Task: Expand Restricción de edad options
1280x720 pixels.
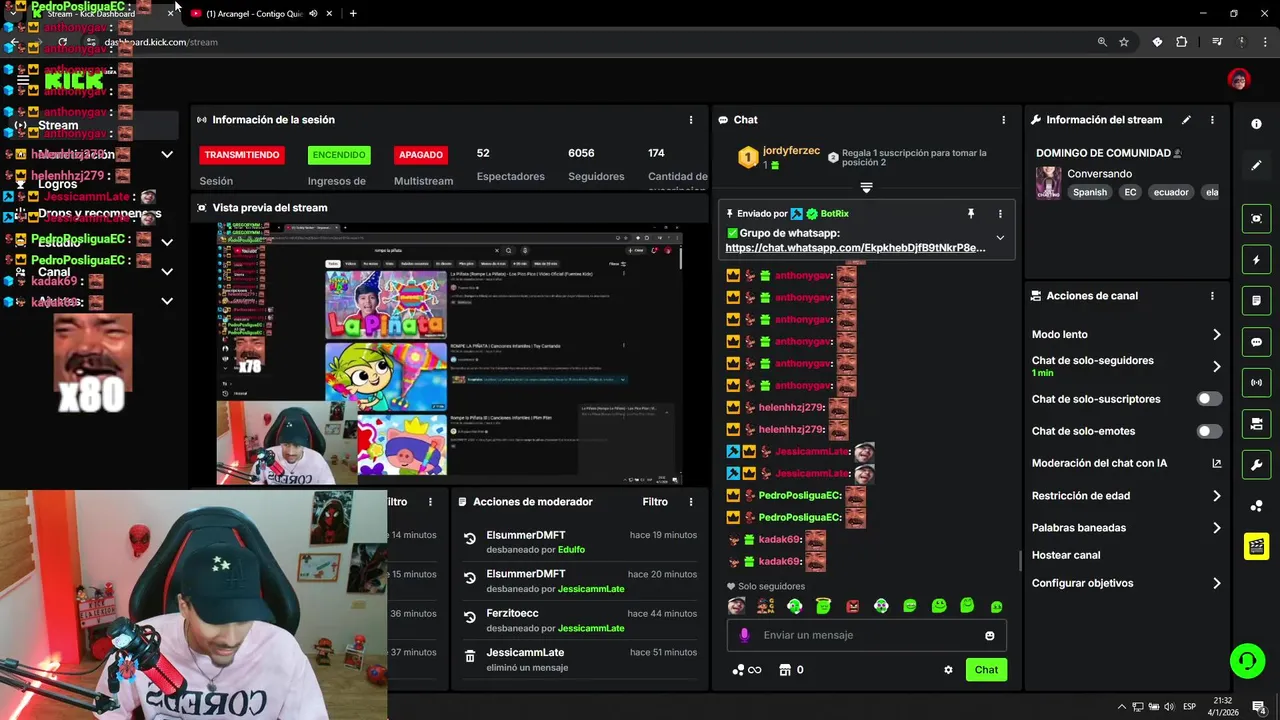Action: tap(1217, 496)
